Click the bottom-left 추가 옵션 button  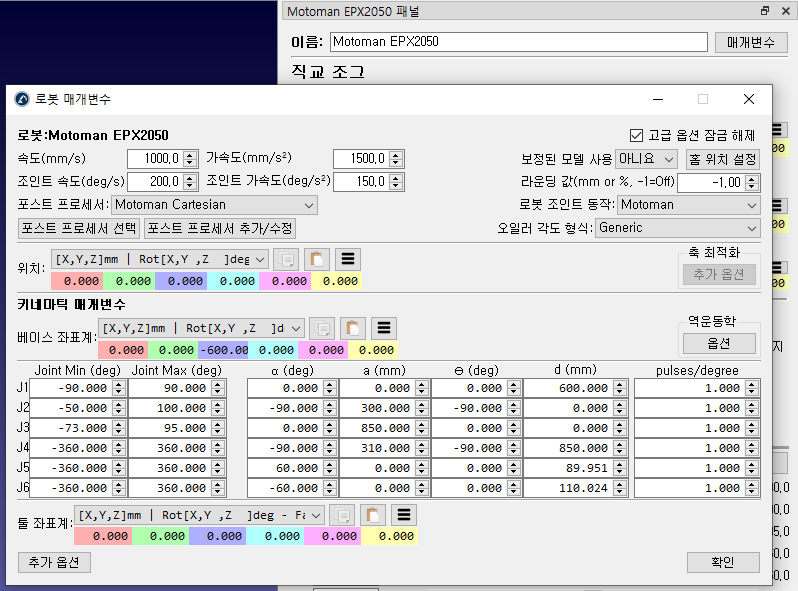click(x=54, y=562)
